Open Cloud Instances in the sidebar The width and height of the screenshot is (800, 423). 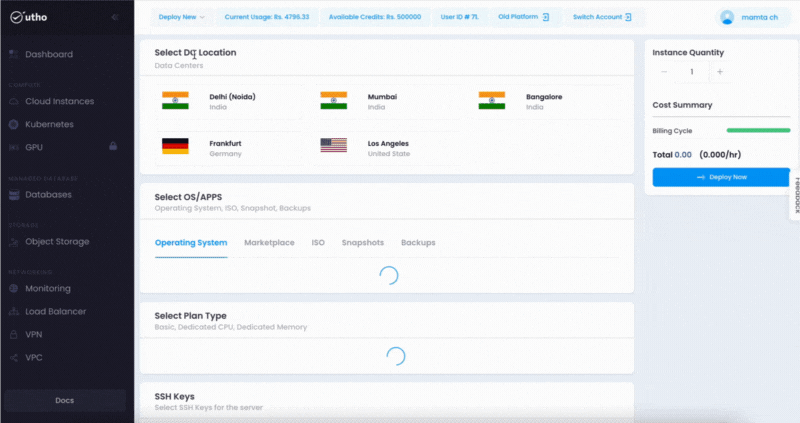click(x=59, y=101)
